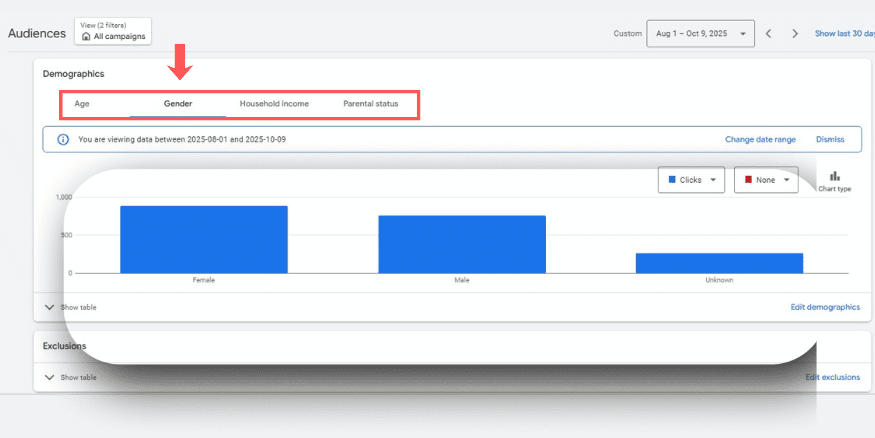The image size is (875, 438).
Task: Open the Household income tab
Action: [x=274, y=104]
